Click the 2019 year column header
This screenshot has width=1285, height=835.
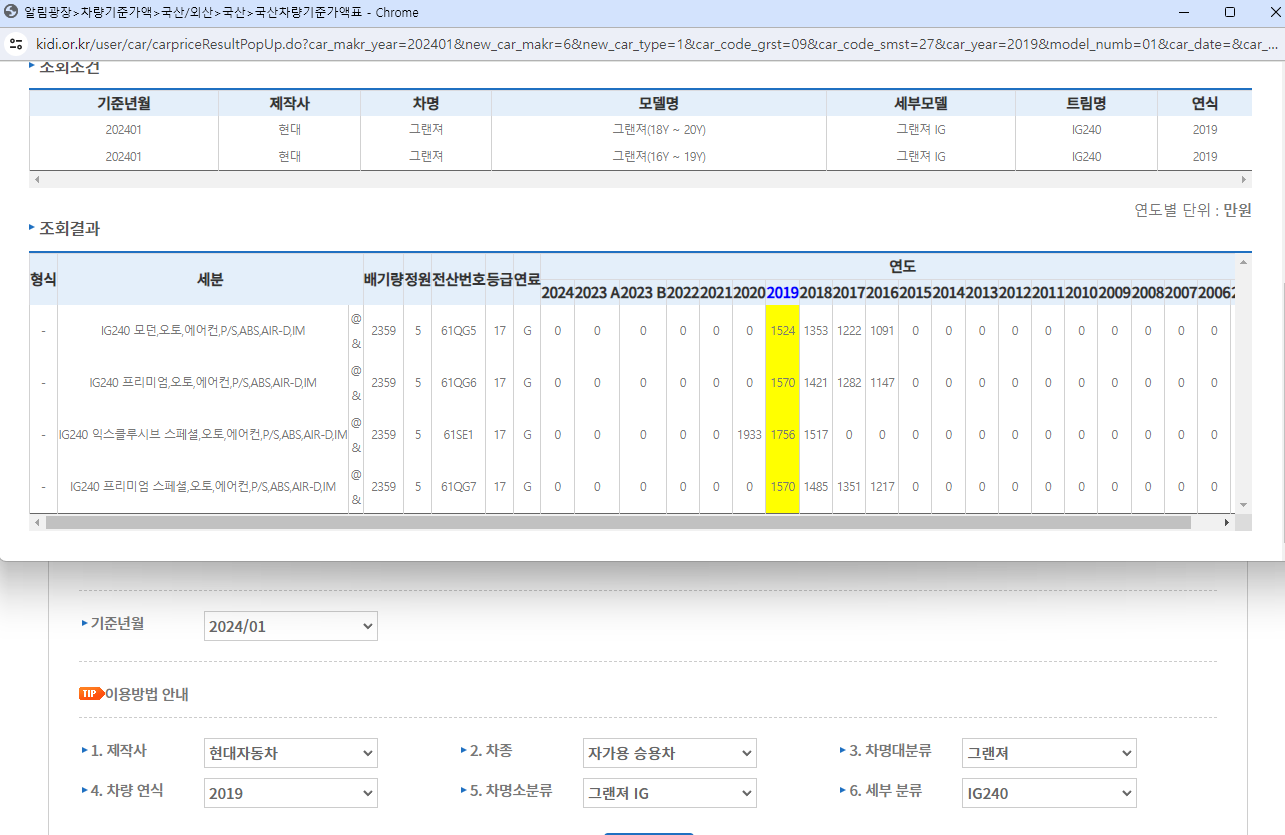coord(782,293)
